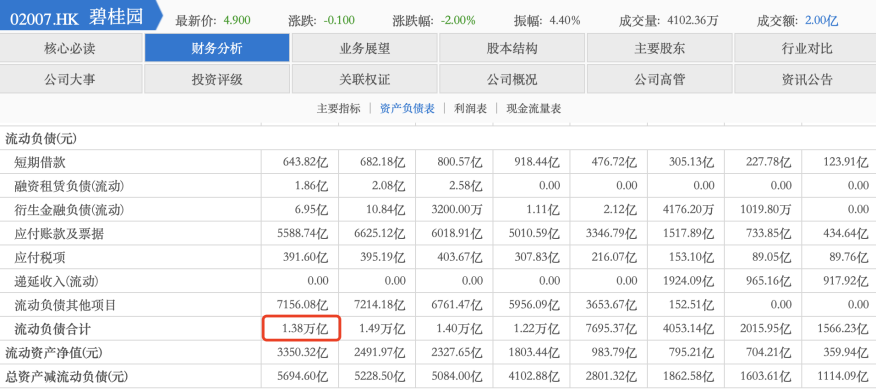The height and width of the screenshot is (391, 876).
Task: Open the 股本结构 tab
Action: pyautogui.click(x=512, y=48)
